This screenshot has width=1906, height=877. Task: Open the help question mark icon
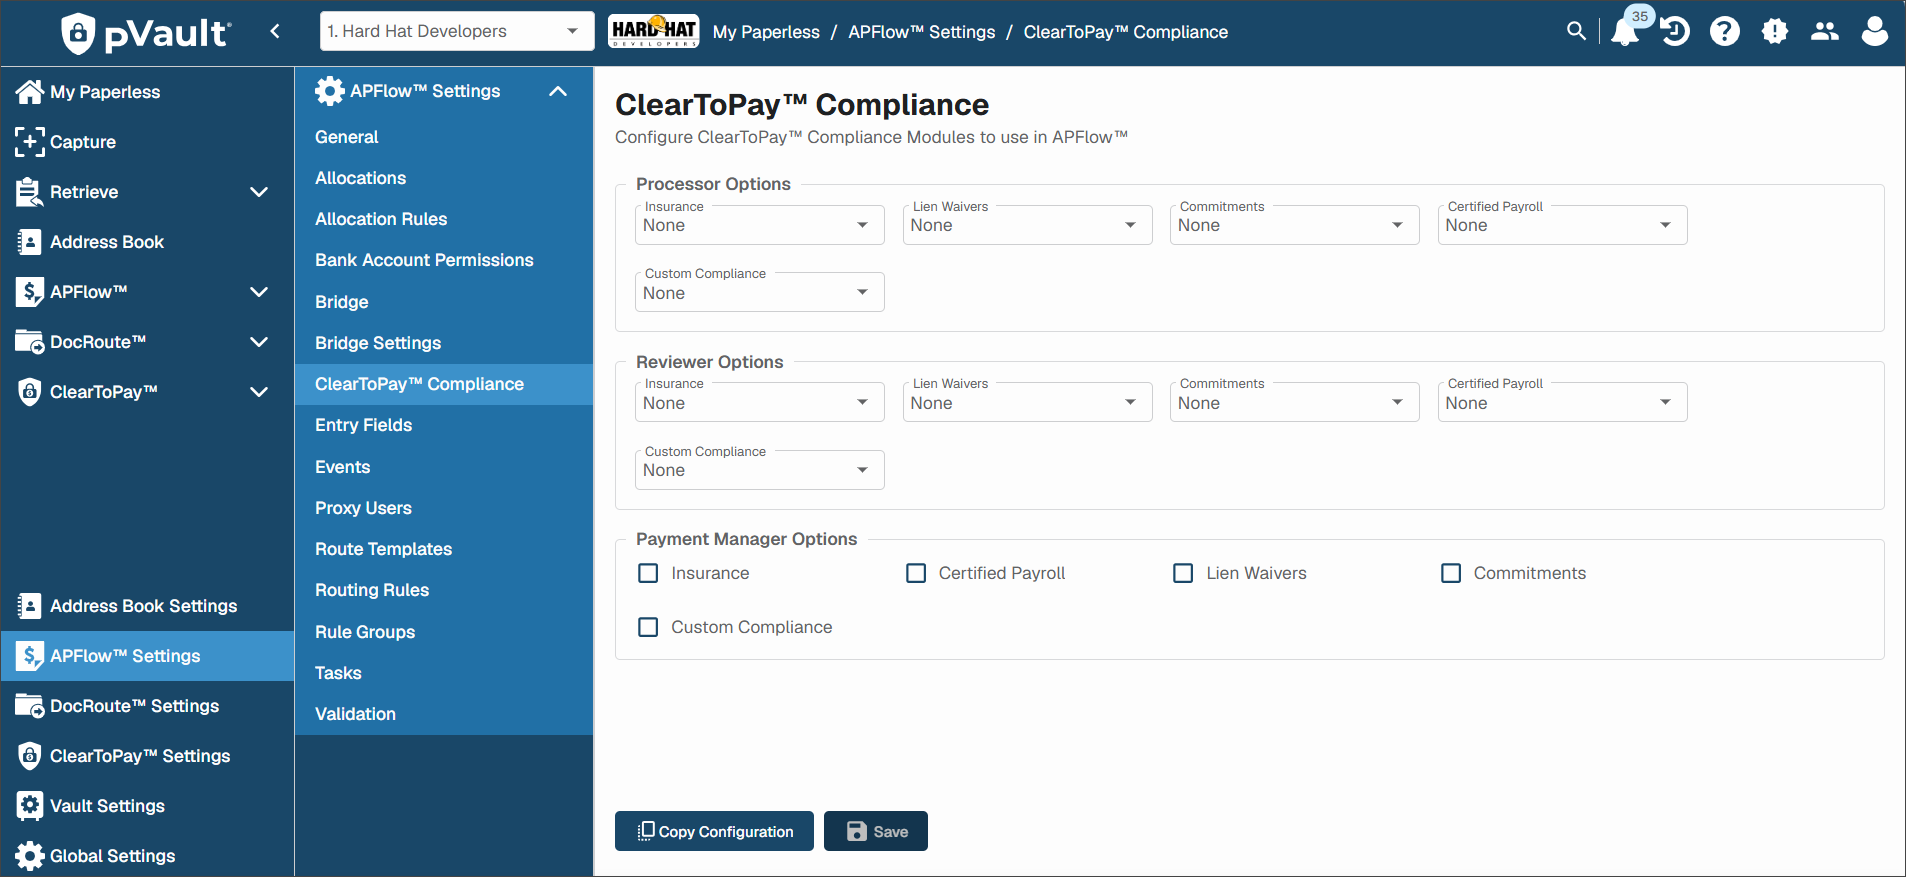[x=1725, y=31]
